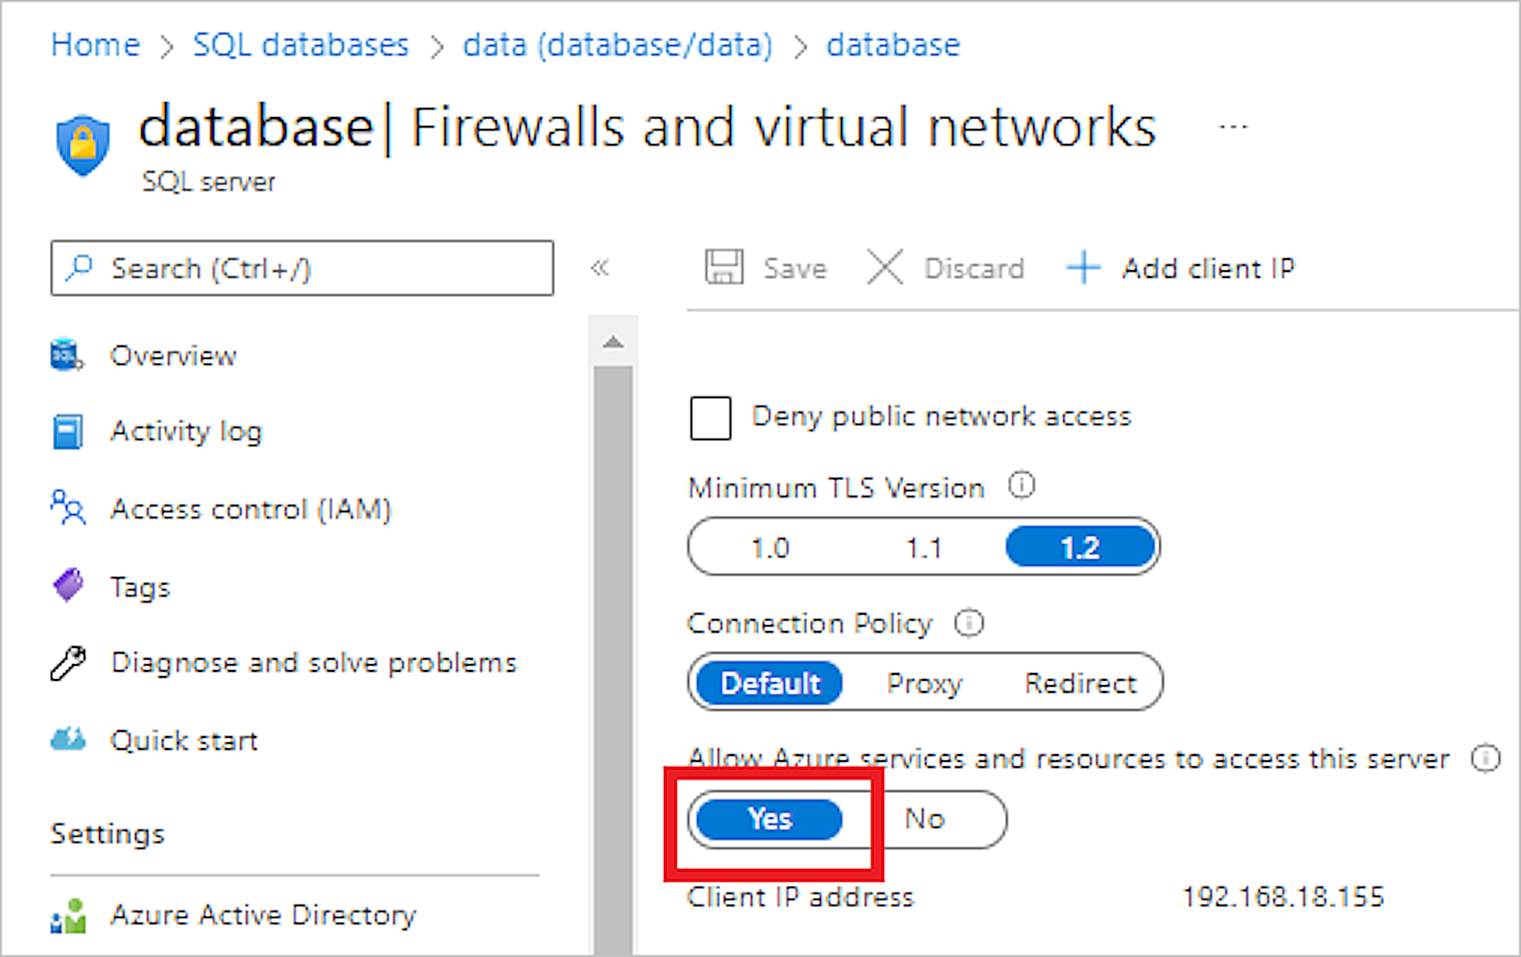Choose the Proxy connection policy

(x=924, y=683)
